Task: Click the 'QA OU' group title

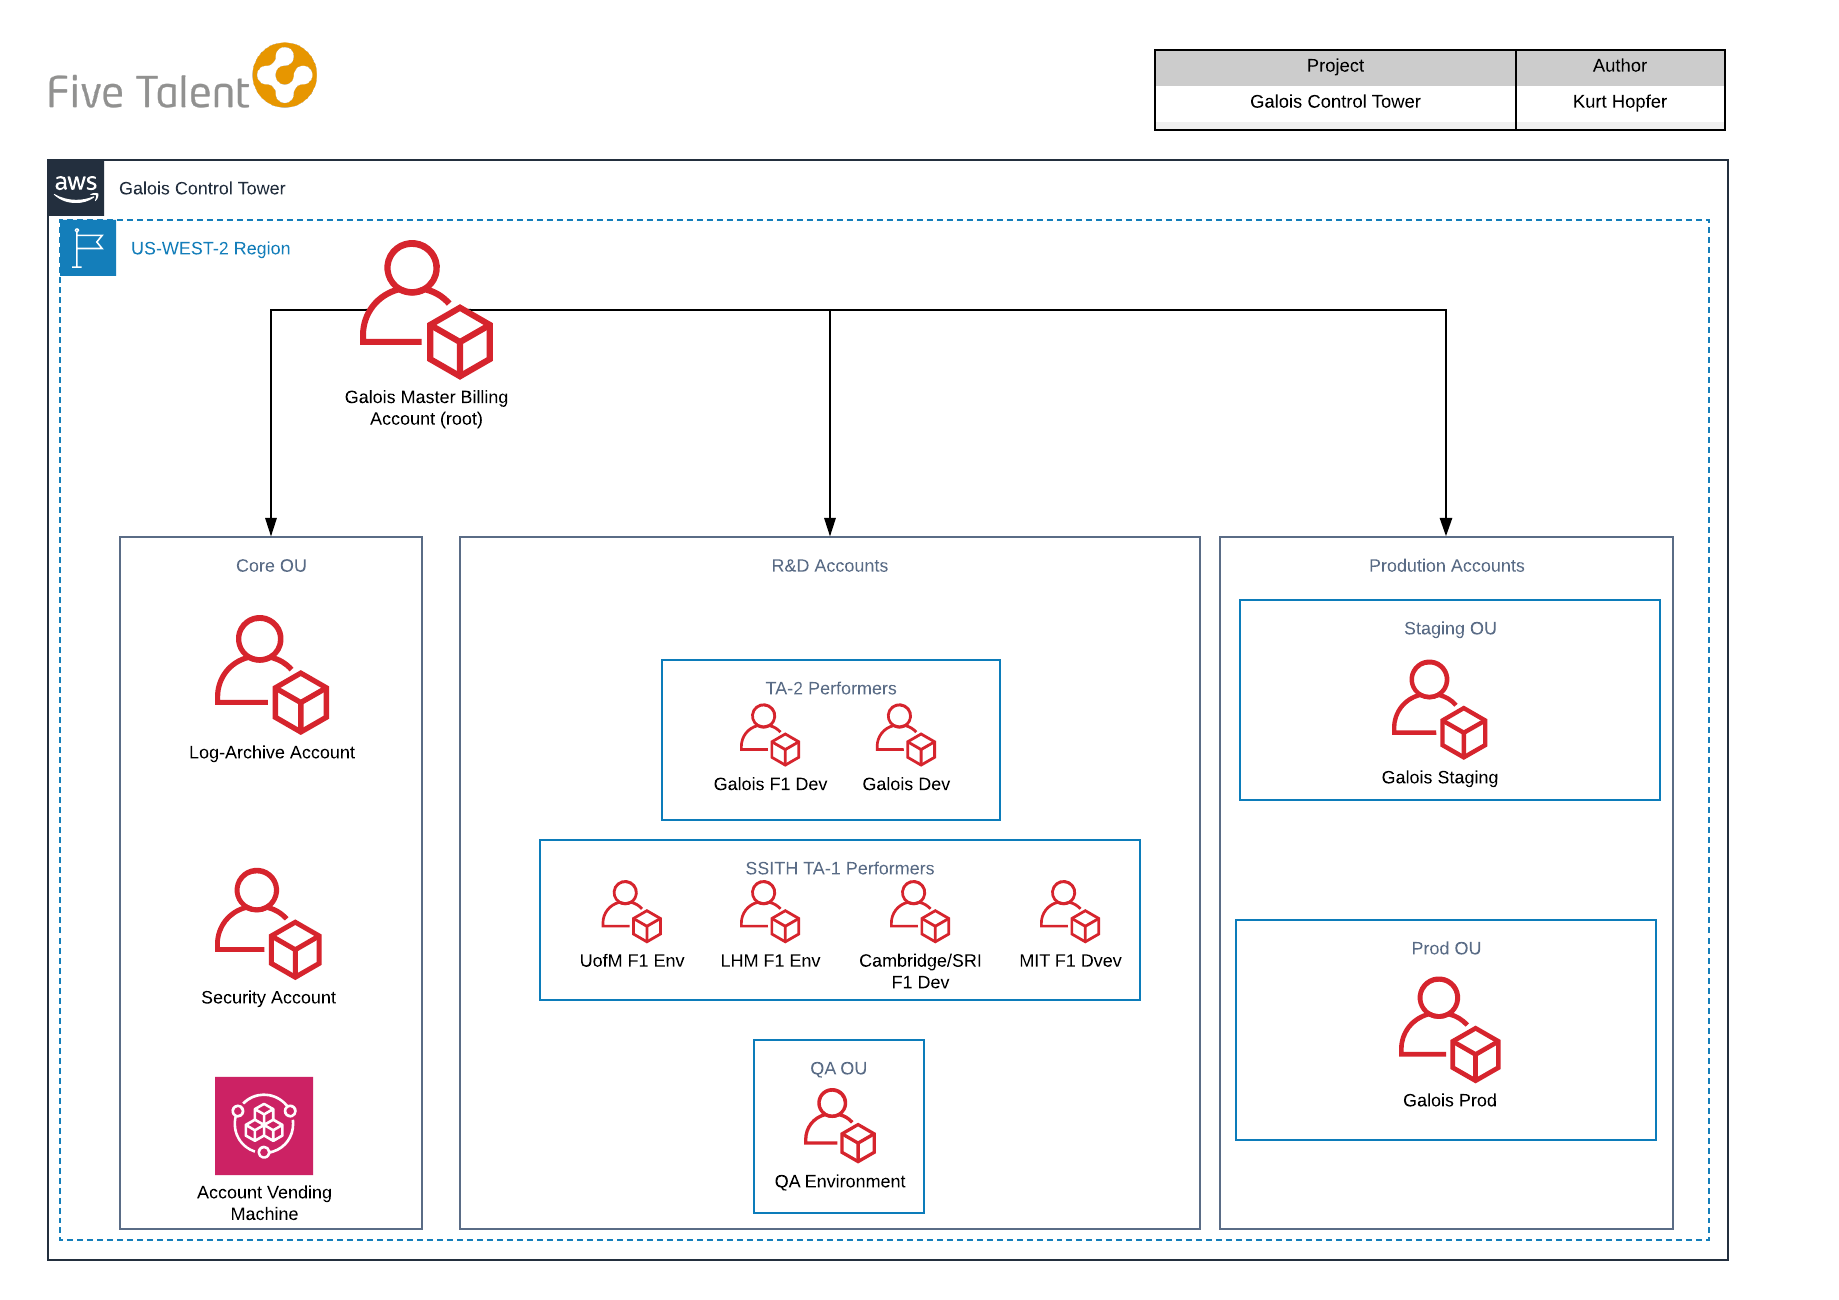Action: point(839,1069)
